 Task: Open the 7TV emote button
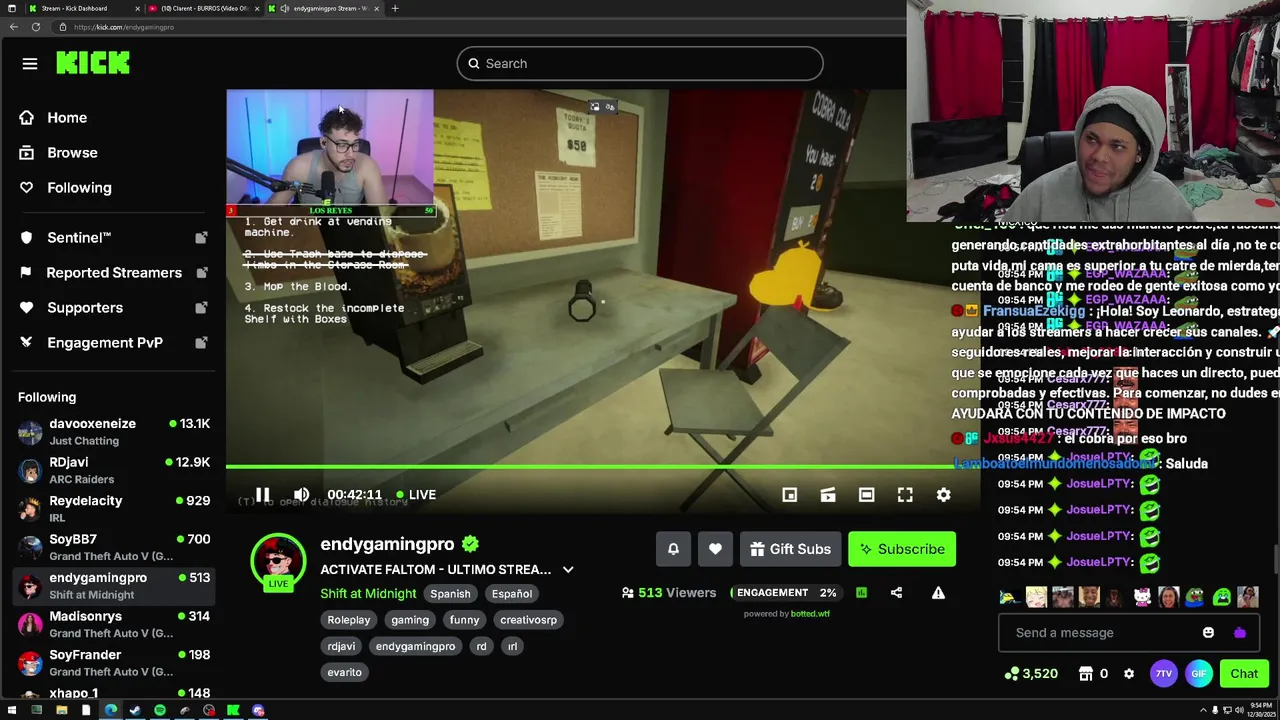[1163, 674]
